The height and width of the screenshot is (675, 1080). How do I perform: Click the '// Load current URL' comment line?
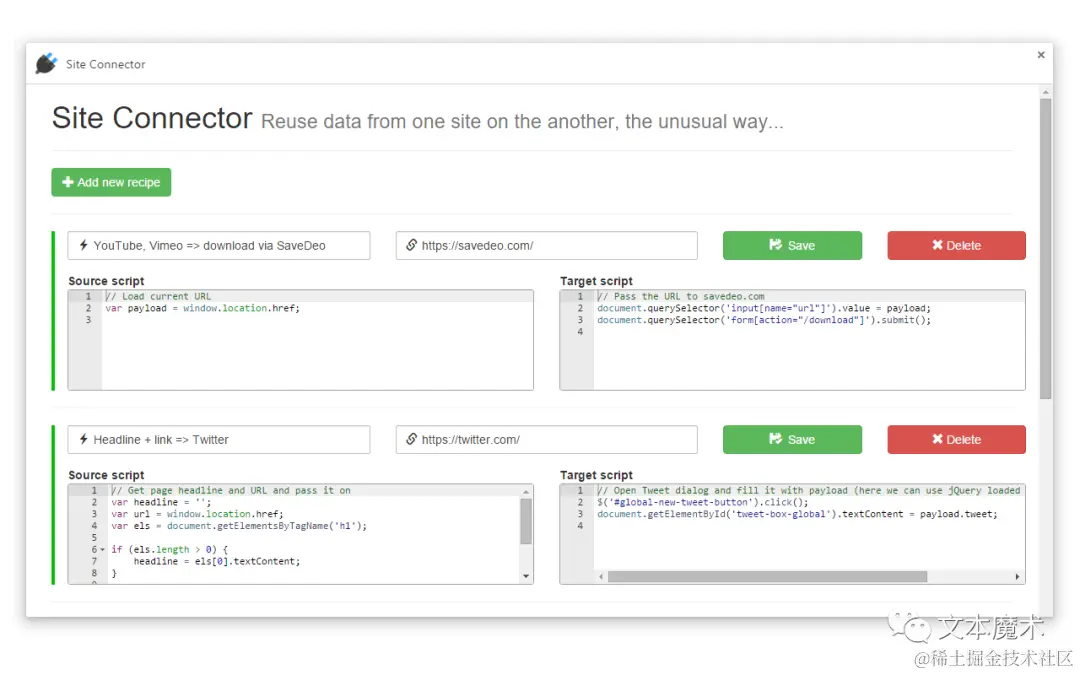(158, 296)
